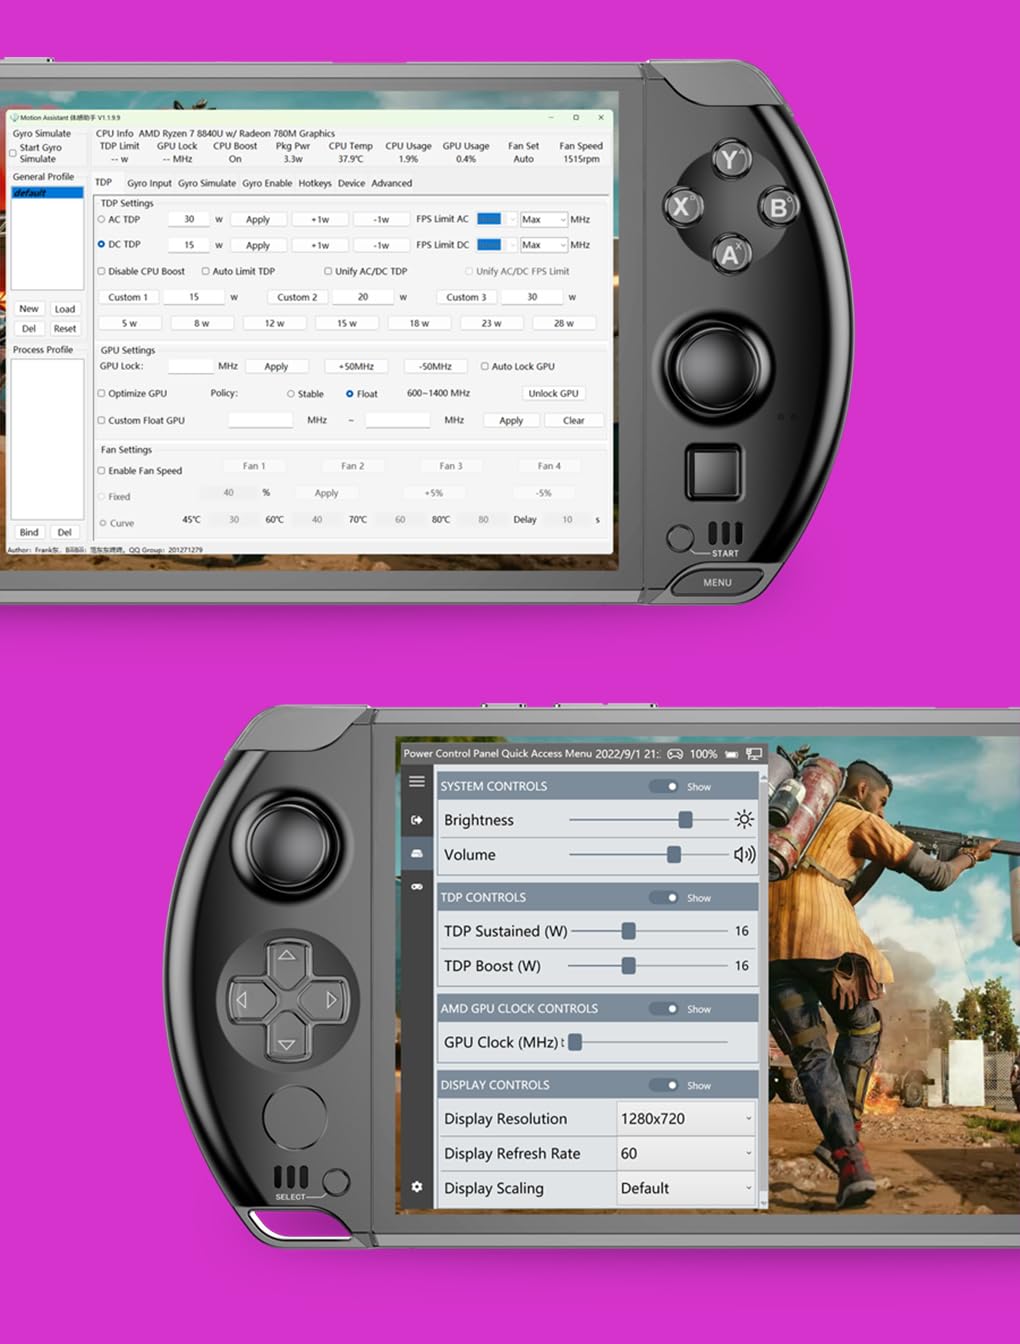The image size is (1020, 1344).
Task: Toggle the DISPLAY CONTROLS Show switch
Action: tap(664, 1084)
